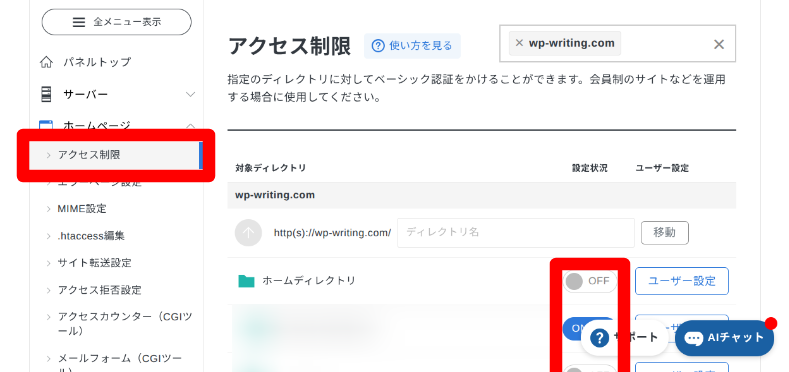The image size is (789, 372).
Task: Click the サーバー server icon
Action: 46,94
